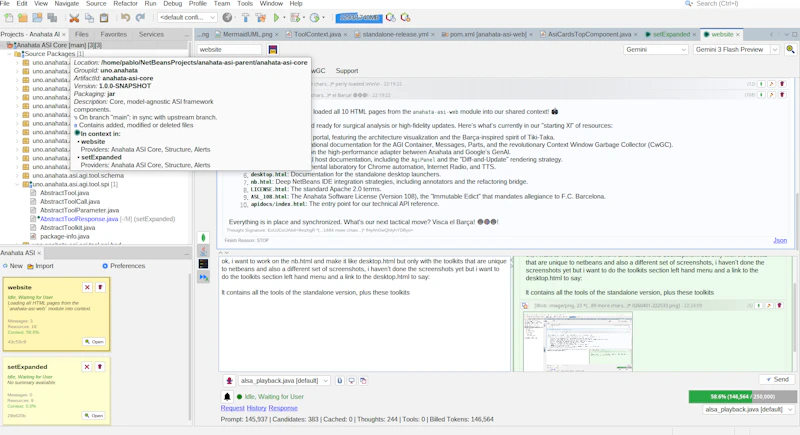This screenshot has width=800, height=435.
Task: Click the screen capture monitor icon below input
Action: click(x=352, y=380)
